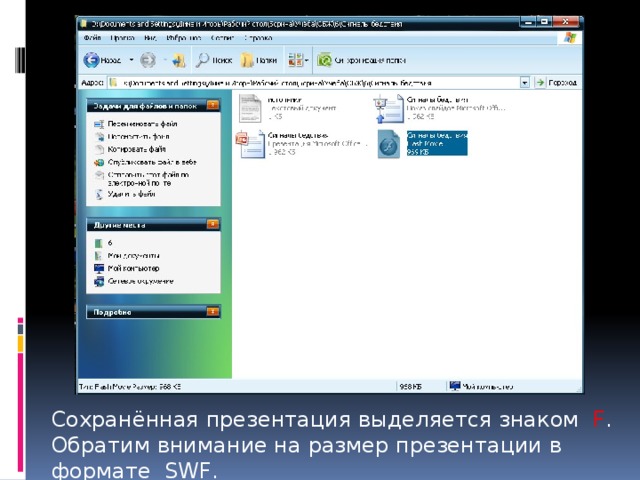Click Переместить файл link
The width and height of the screenshot is (640, 480).
click(x=138, y=136)
